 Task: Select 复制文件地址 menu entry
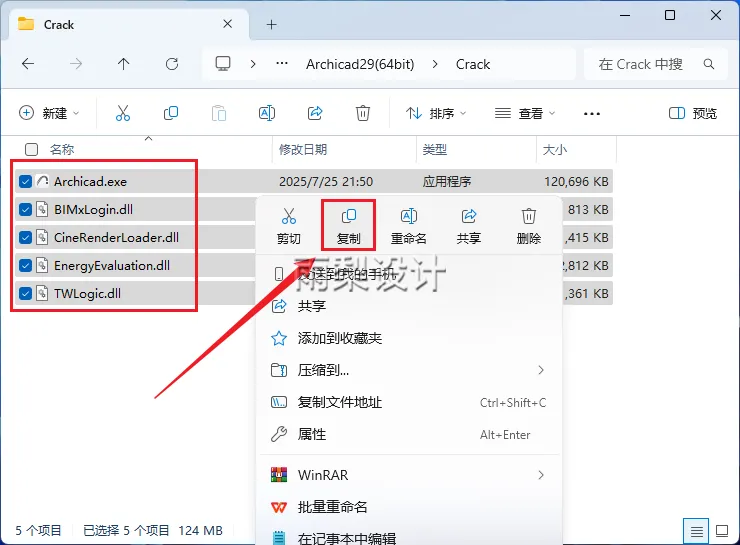(x=409, y=402)
